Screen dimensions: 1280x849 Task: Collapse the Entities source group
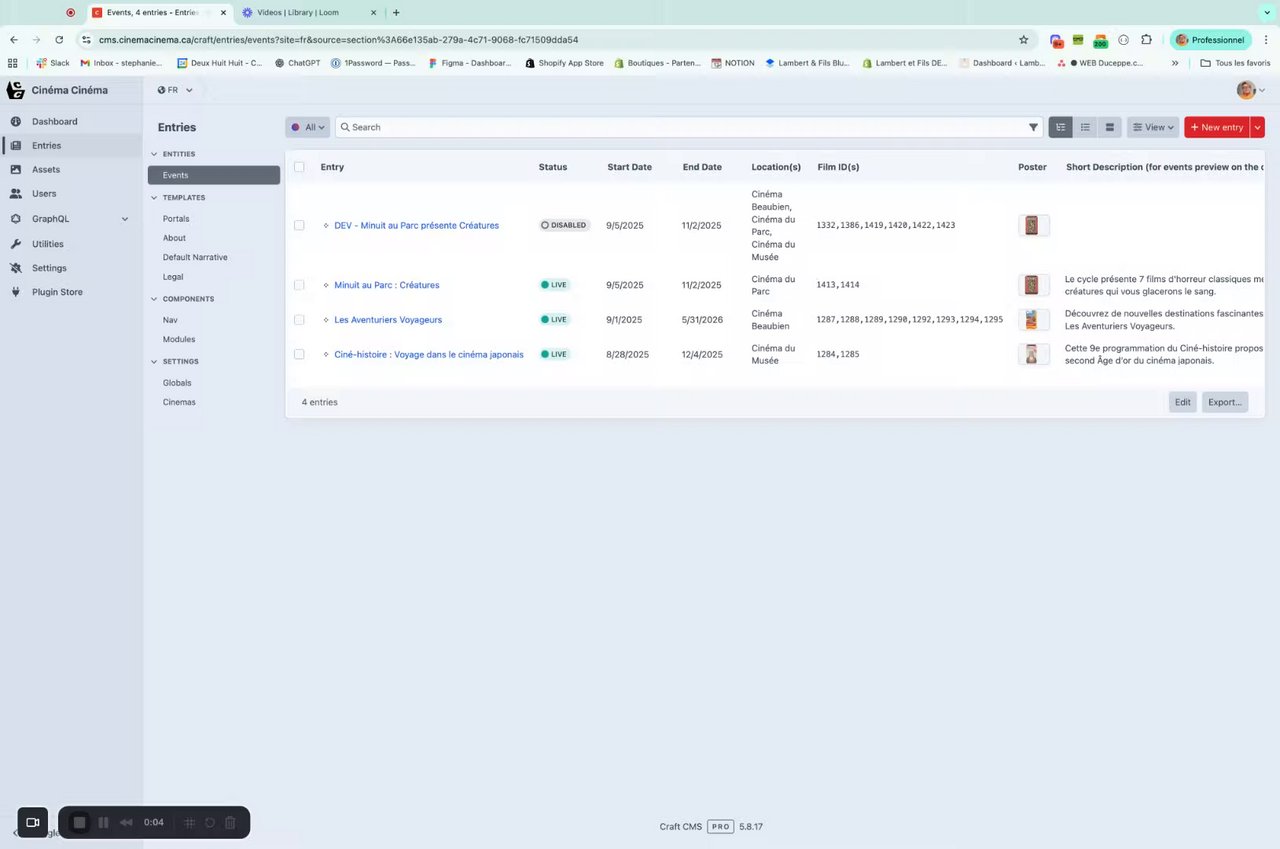click(154, 154)
